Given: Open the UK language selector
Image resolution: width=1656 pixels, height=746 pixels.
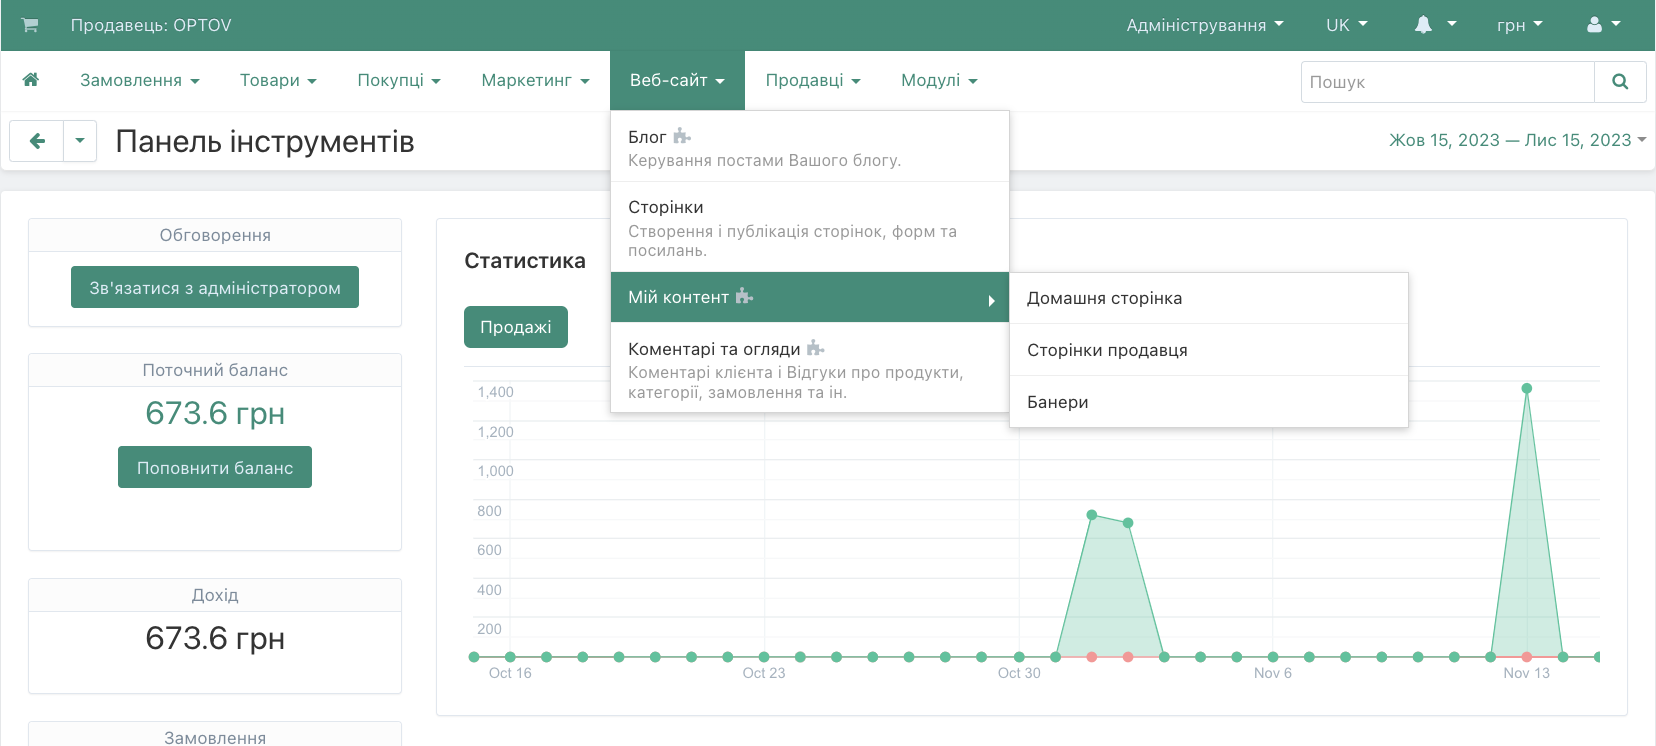Looking at the screenshot, I should click(1346, 25).
